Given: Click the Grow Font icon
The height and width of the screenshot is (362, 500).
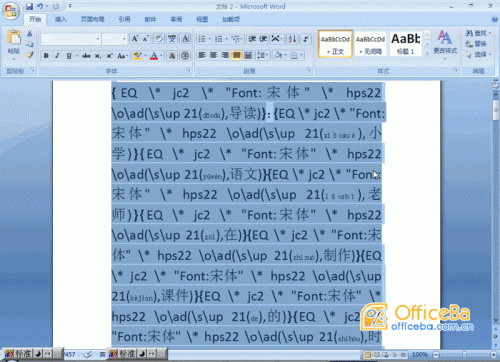Looking at the screenshot, I should 135,39.
